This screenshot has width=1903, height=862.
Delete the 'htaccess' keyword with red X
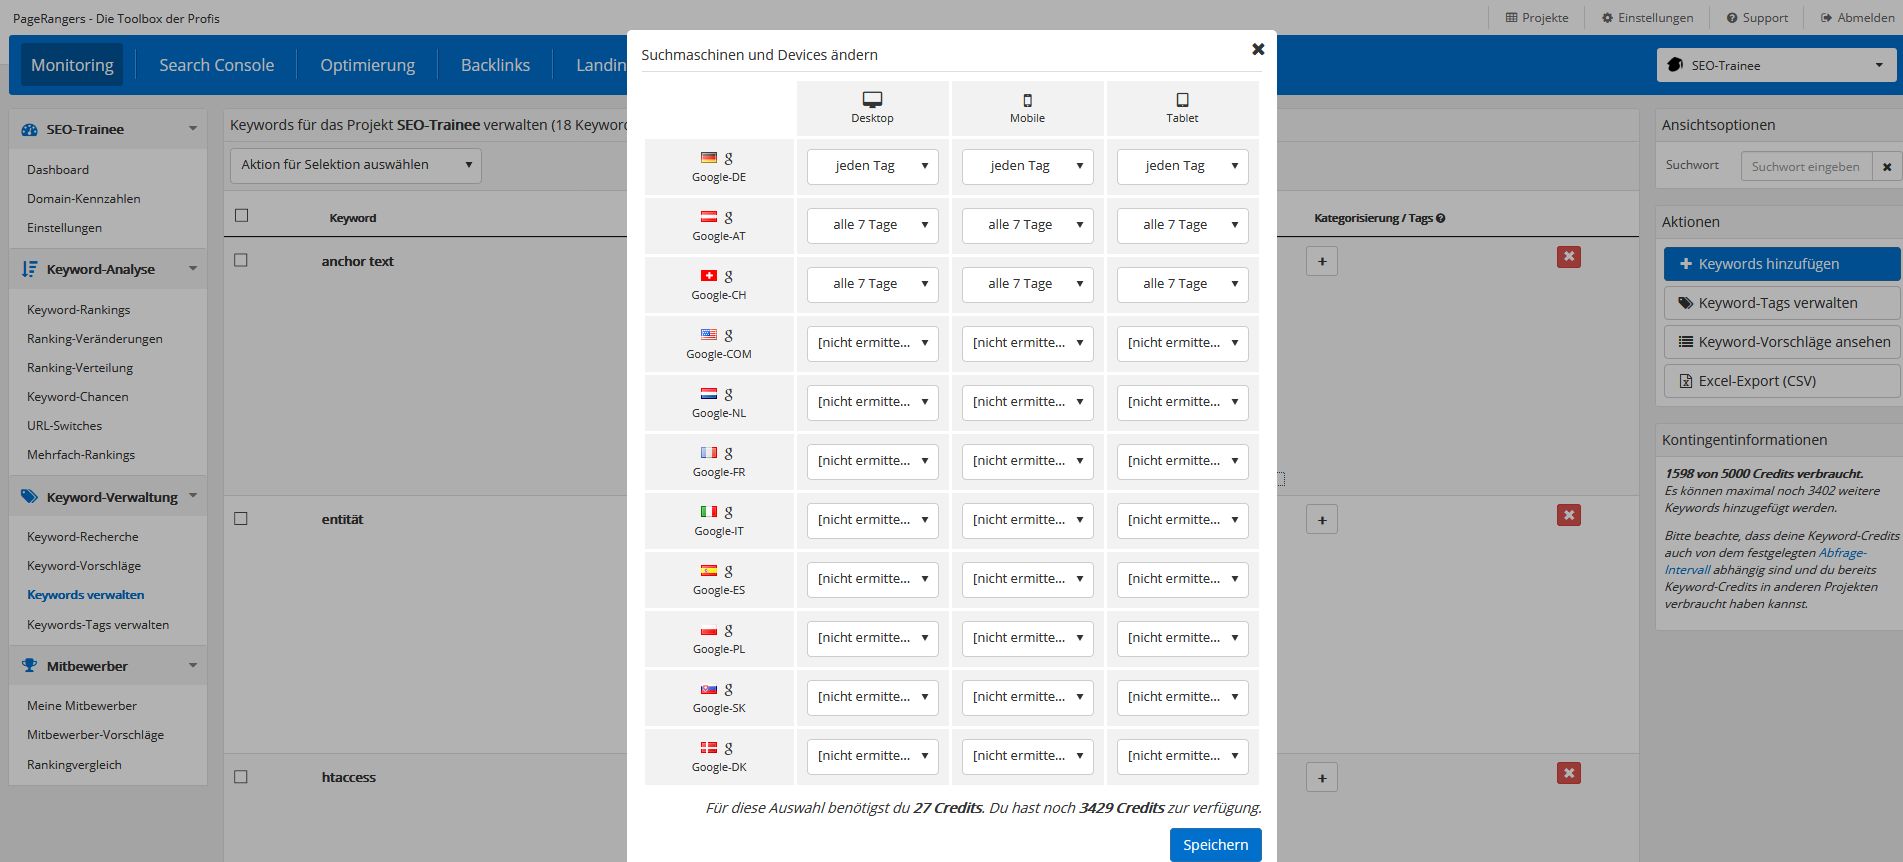click(1569, 773)
